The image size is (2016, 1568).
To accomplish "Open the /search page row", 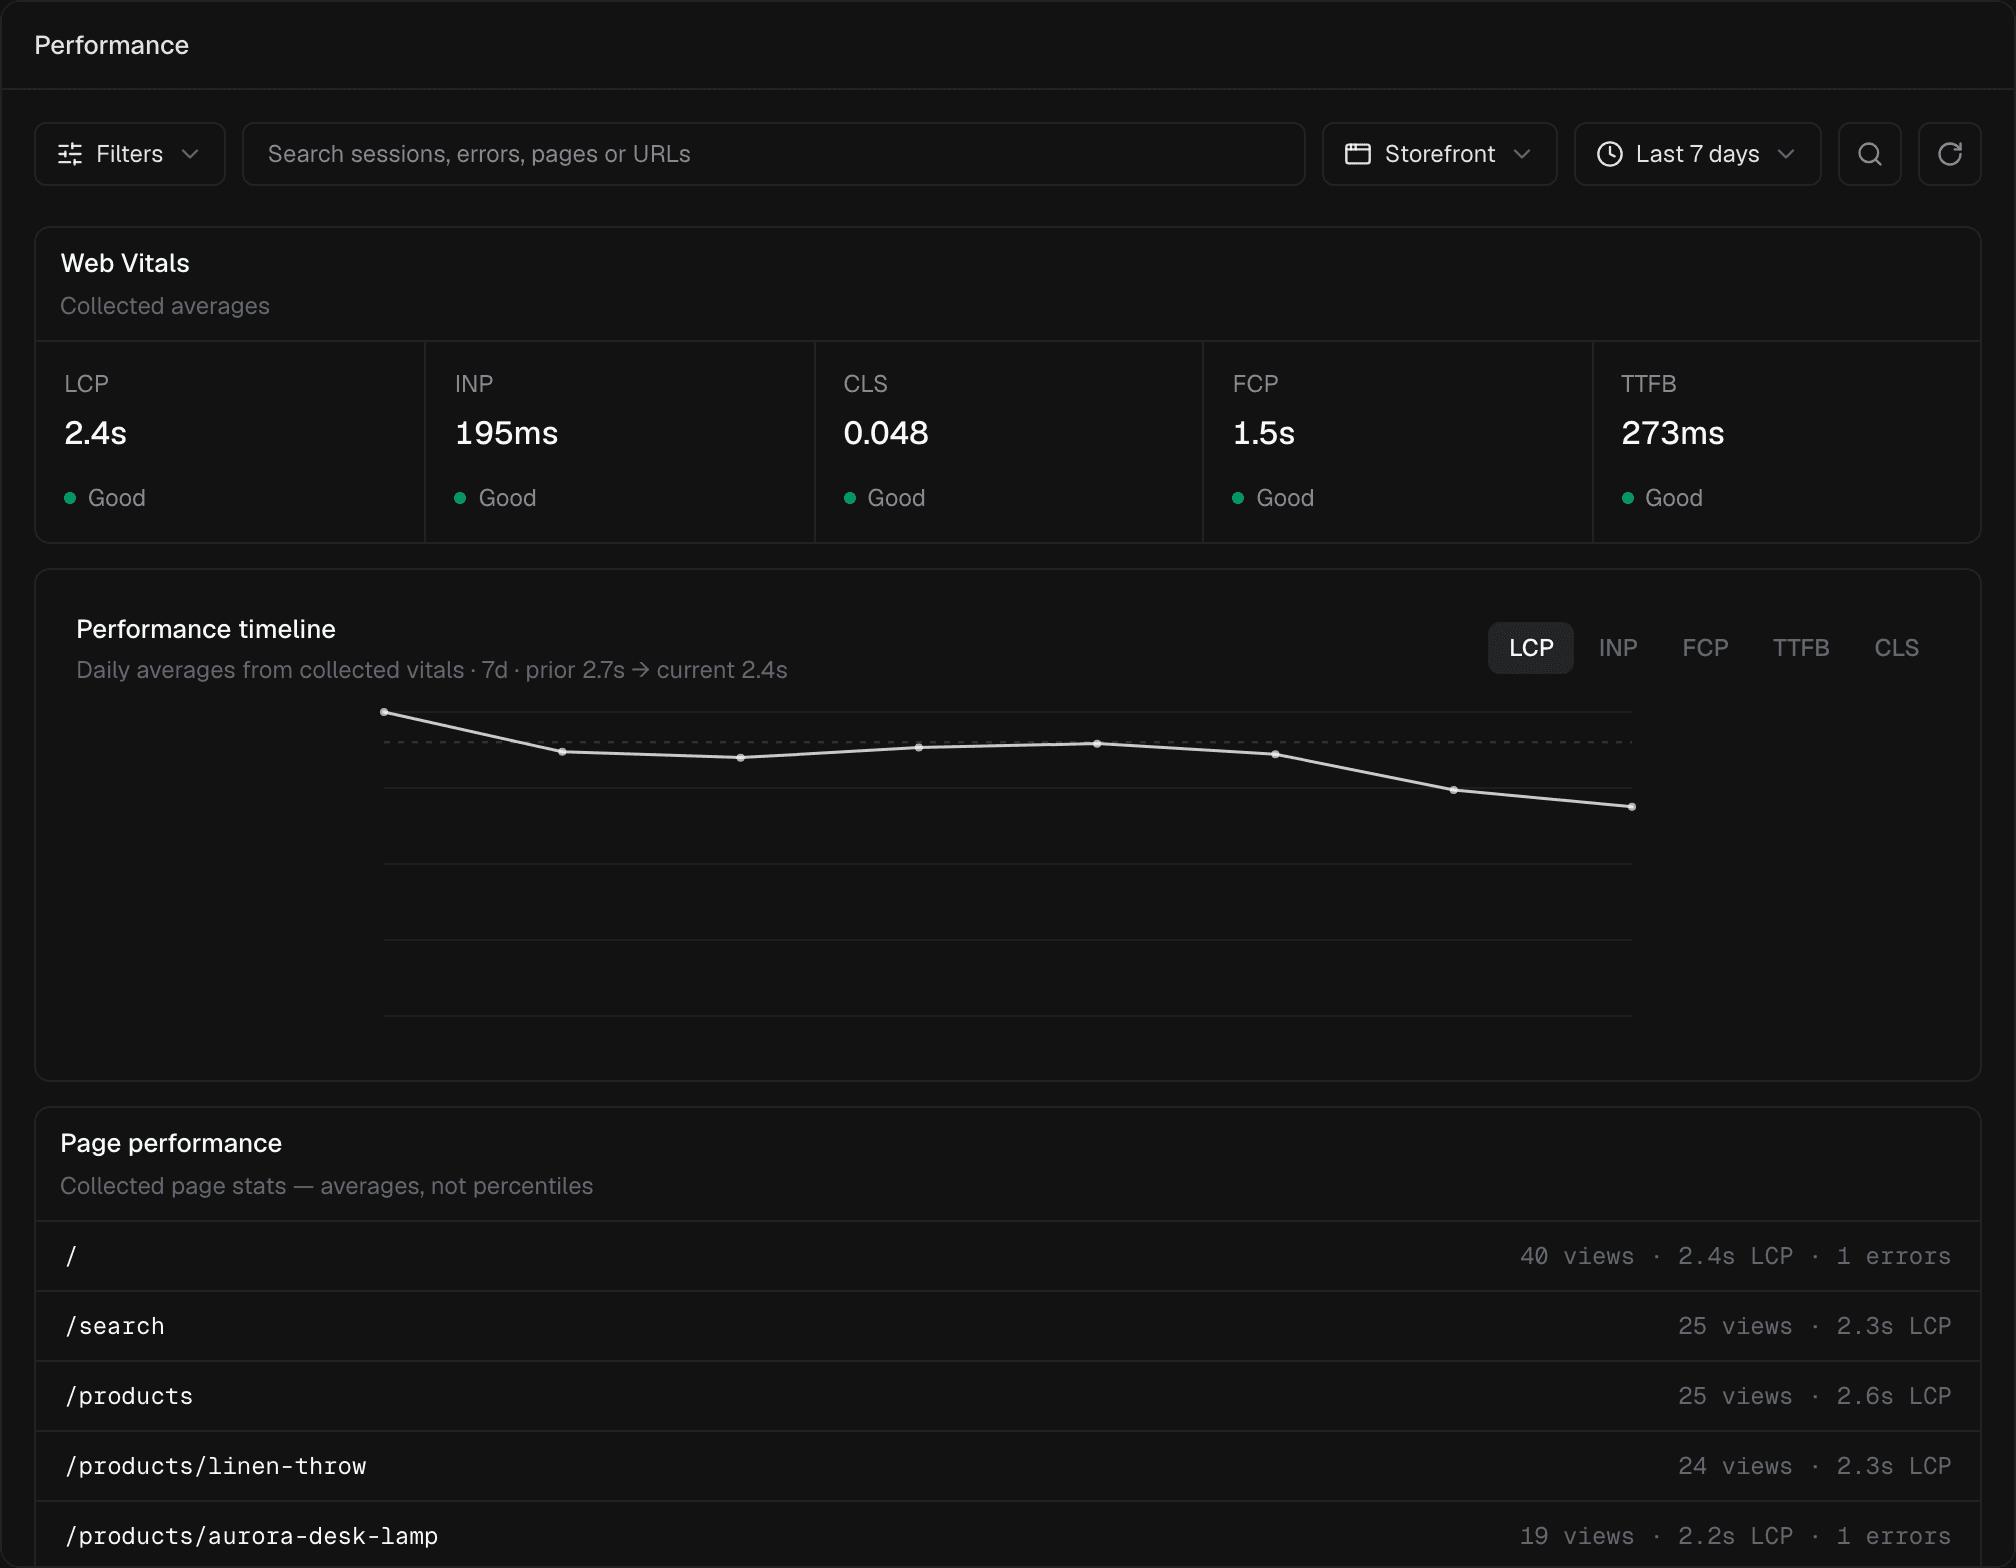I will point(1008,1326).
